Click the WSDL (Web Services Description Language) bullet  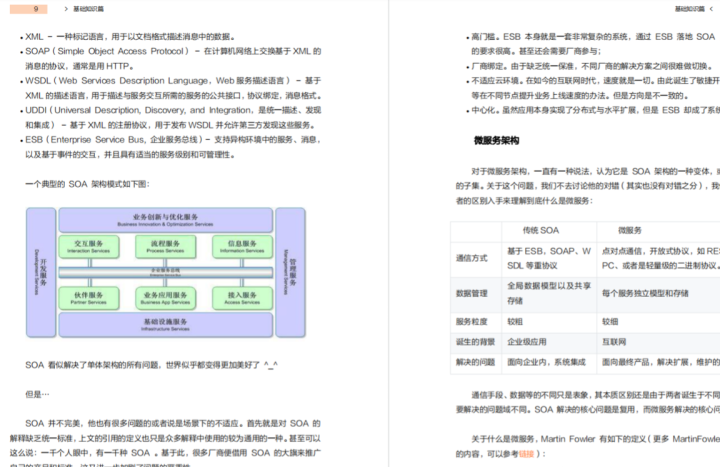point(171,88)
